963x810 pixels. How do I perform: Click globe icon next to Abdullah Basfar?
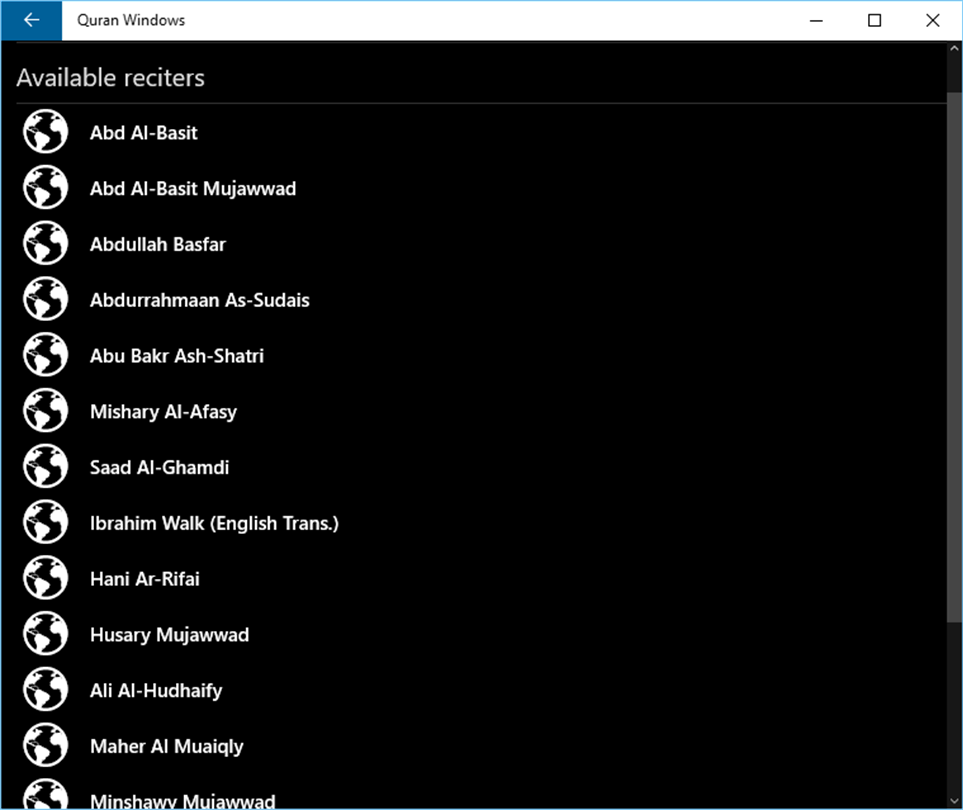(x=45, y=243)
